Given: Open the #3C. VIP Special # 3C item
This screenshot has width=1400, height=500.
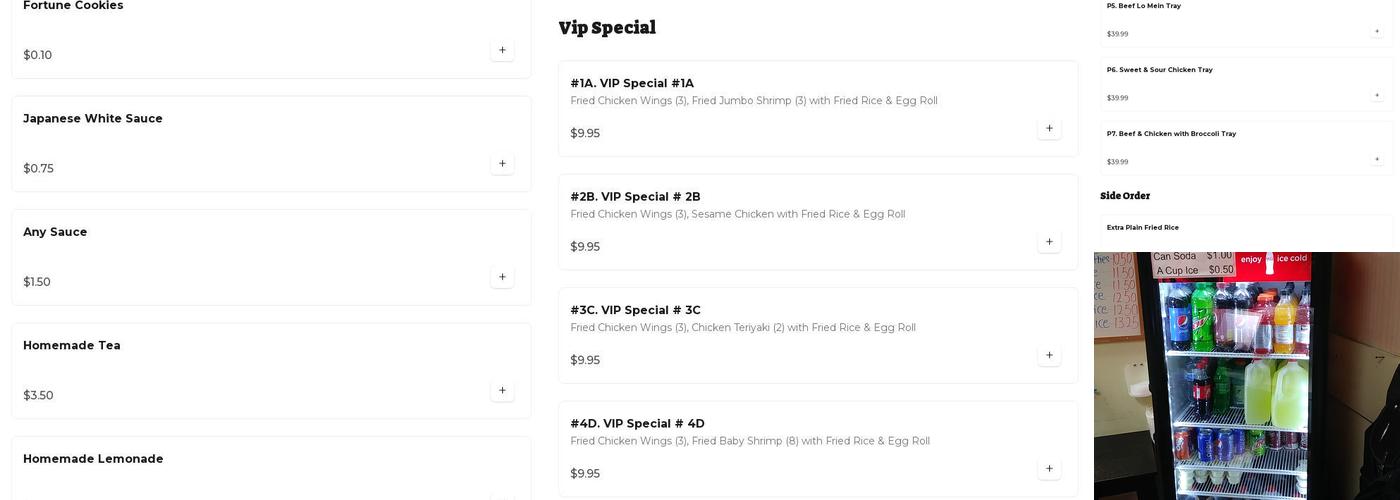Looking at the screenshot, I should point(635,310).
